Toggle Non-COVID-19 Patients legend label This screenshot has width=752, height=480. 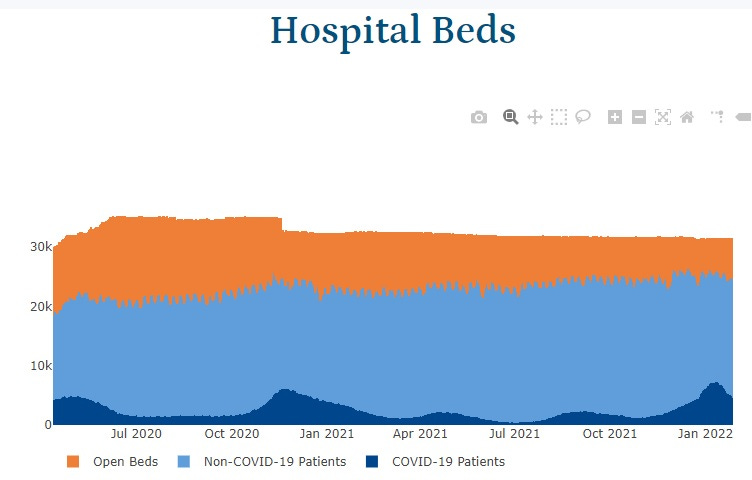point(275,461)
